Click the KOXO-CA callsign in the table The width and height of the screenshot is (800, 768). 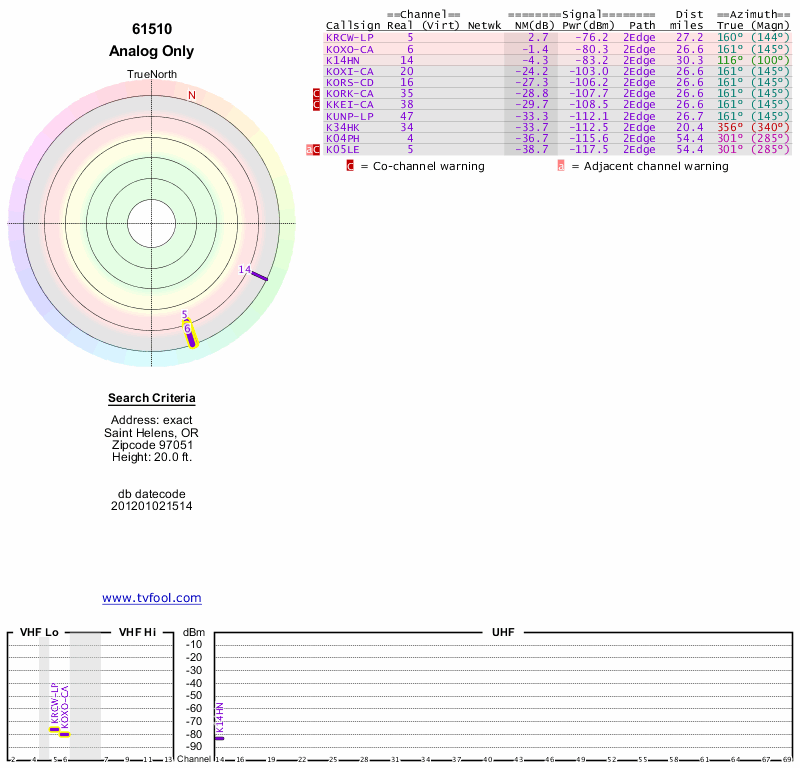(x=349, y=49)
